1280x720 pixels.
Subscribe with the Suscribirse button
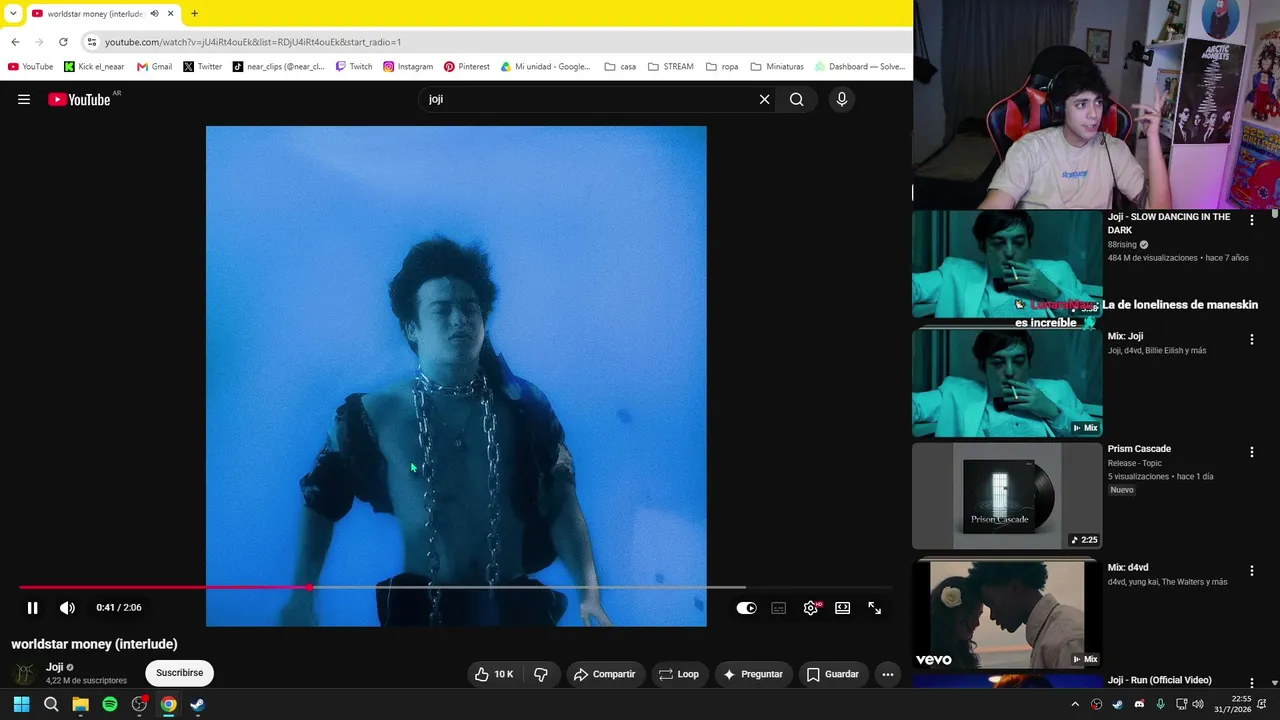[179, 673]
